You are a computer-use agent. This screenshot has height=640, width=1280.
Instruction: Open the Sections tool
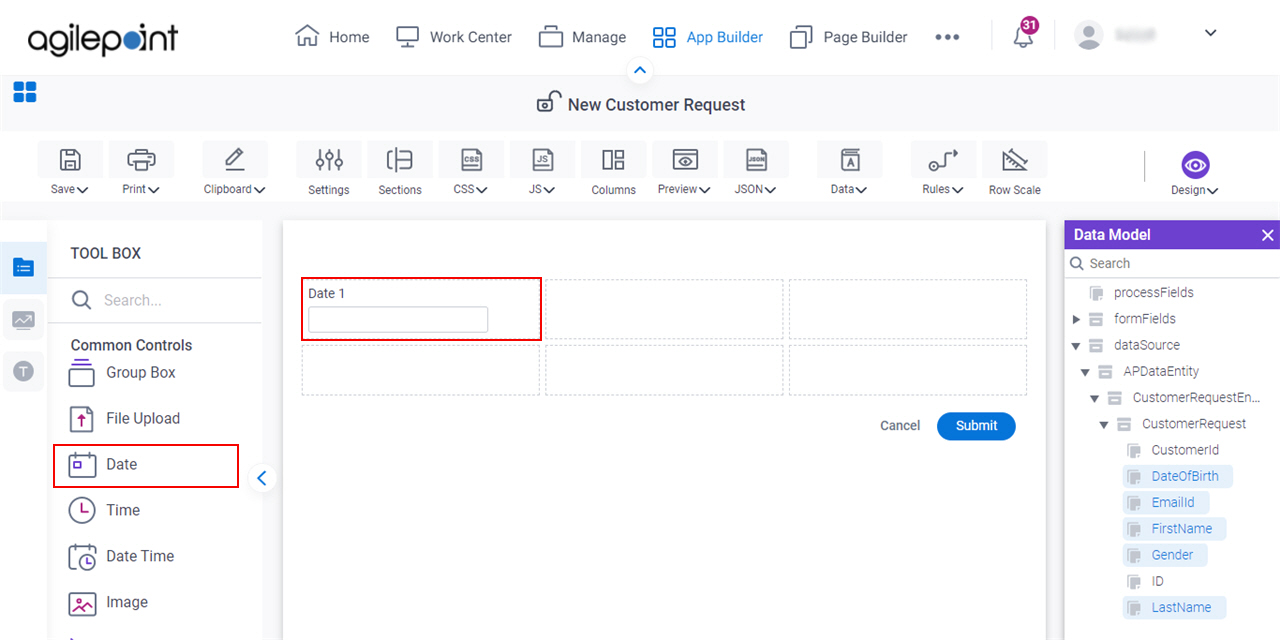click(400, 169)
